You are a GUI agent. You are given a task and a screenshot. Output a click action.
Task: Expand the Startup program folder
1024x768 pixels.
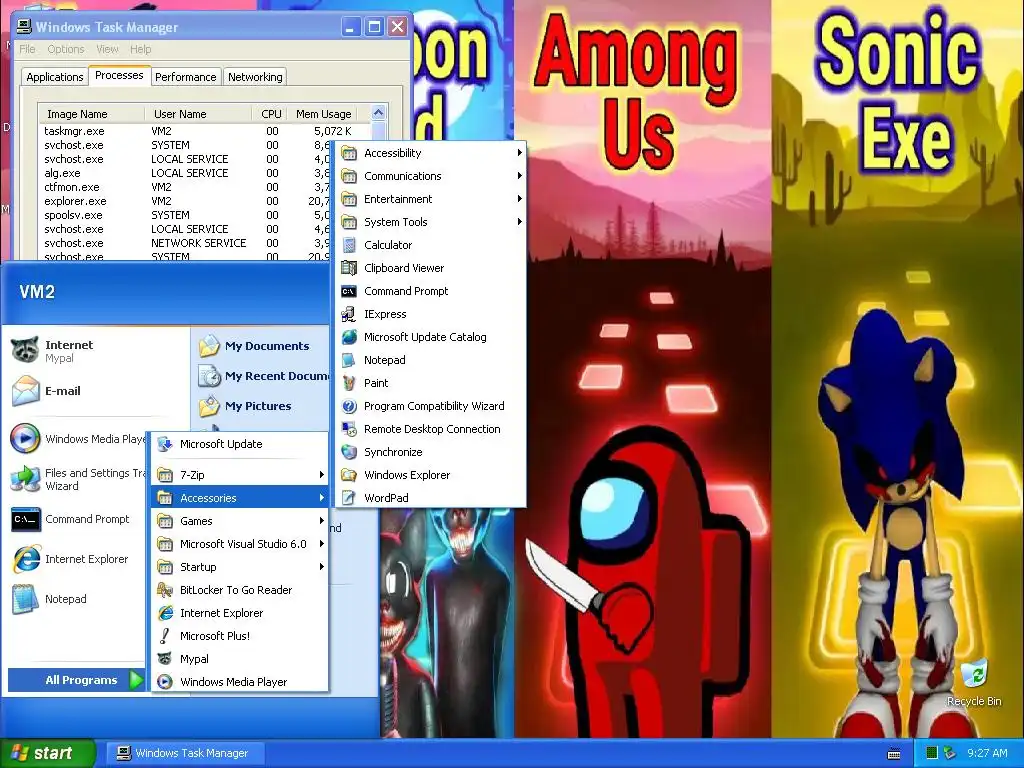click(239, 567)
